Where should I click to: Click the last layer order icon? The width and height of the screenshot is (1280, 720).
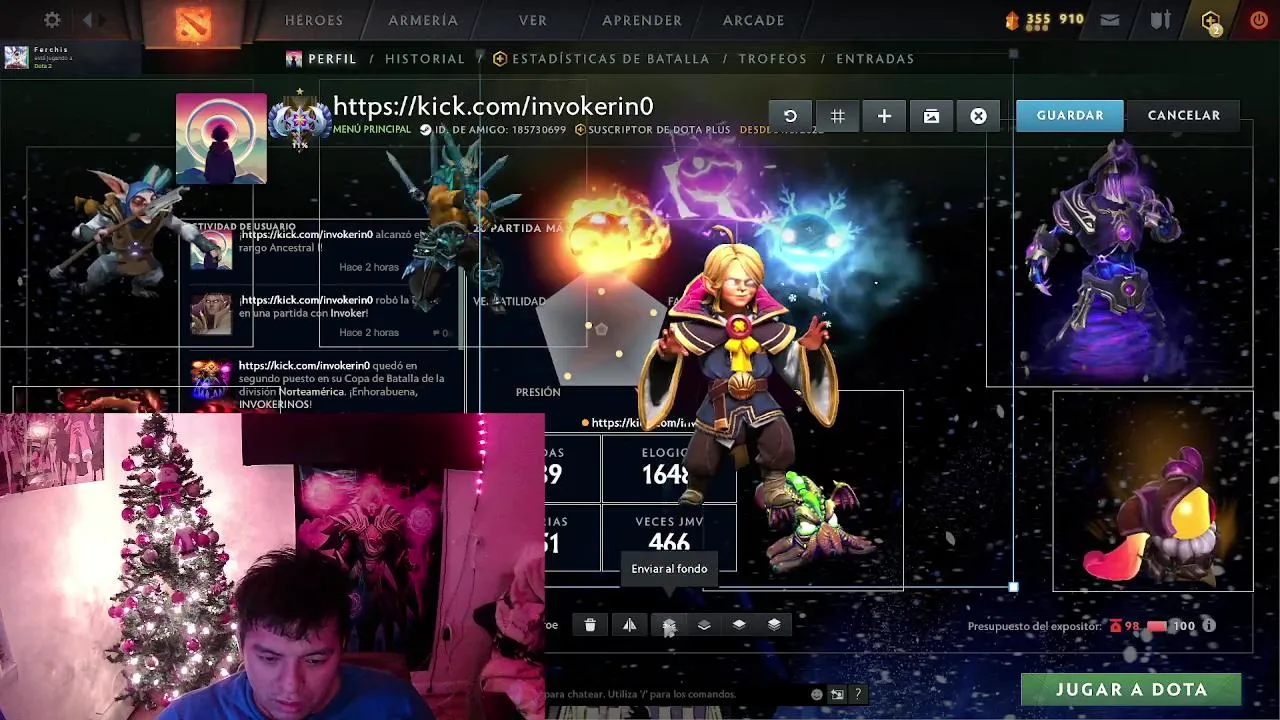click(x=774, y=625)
